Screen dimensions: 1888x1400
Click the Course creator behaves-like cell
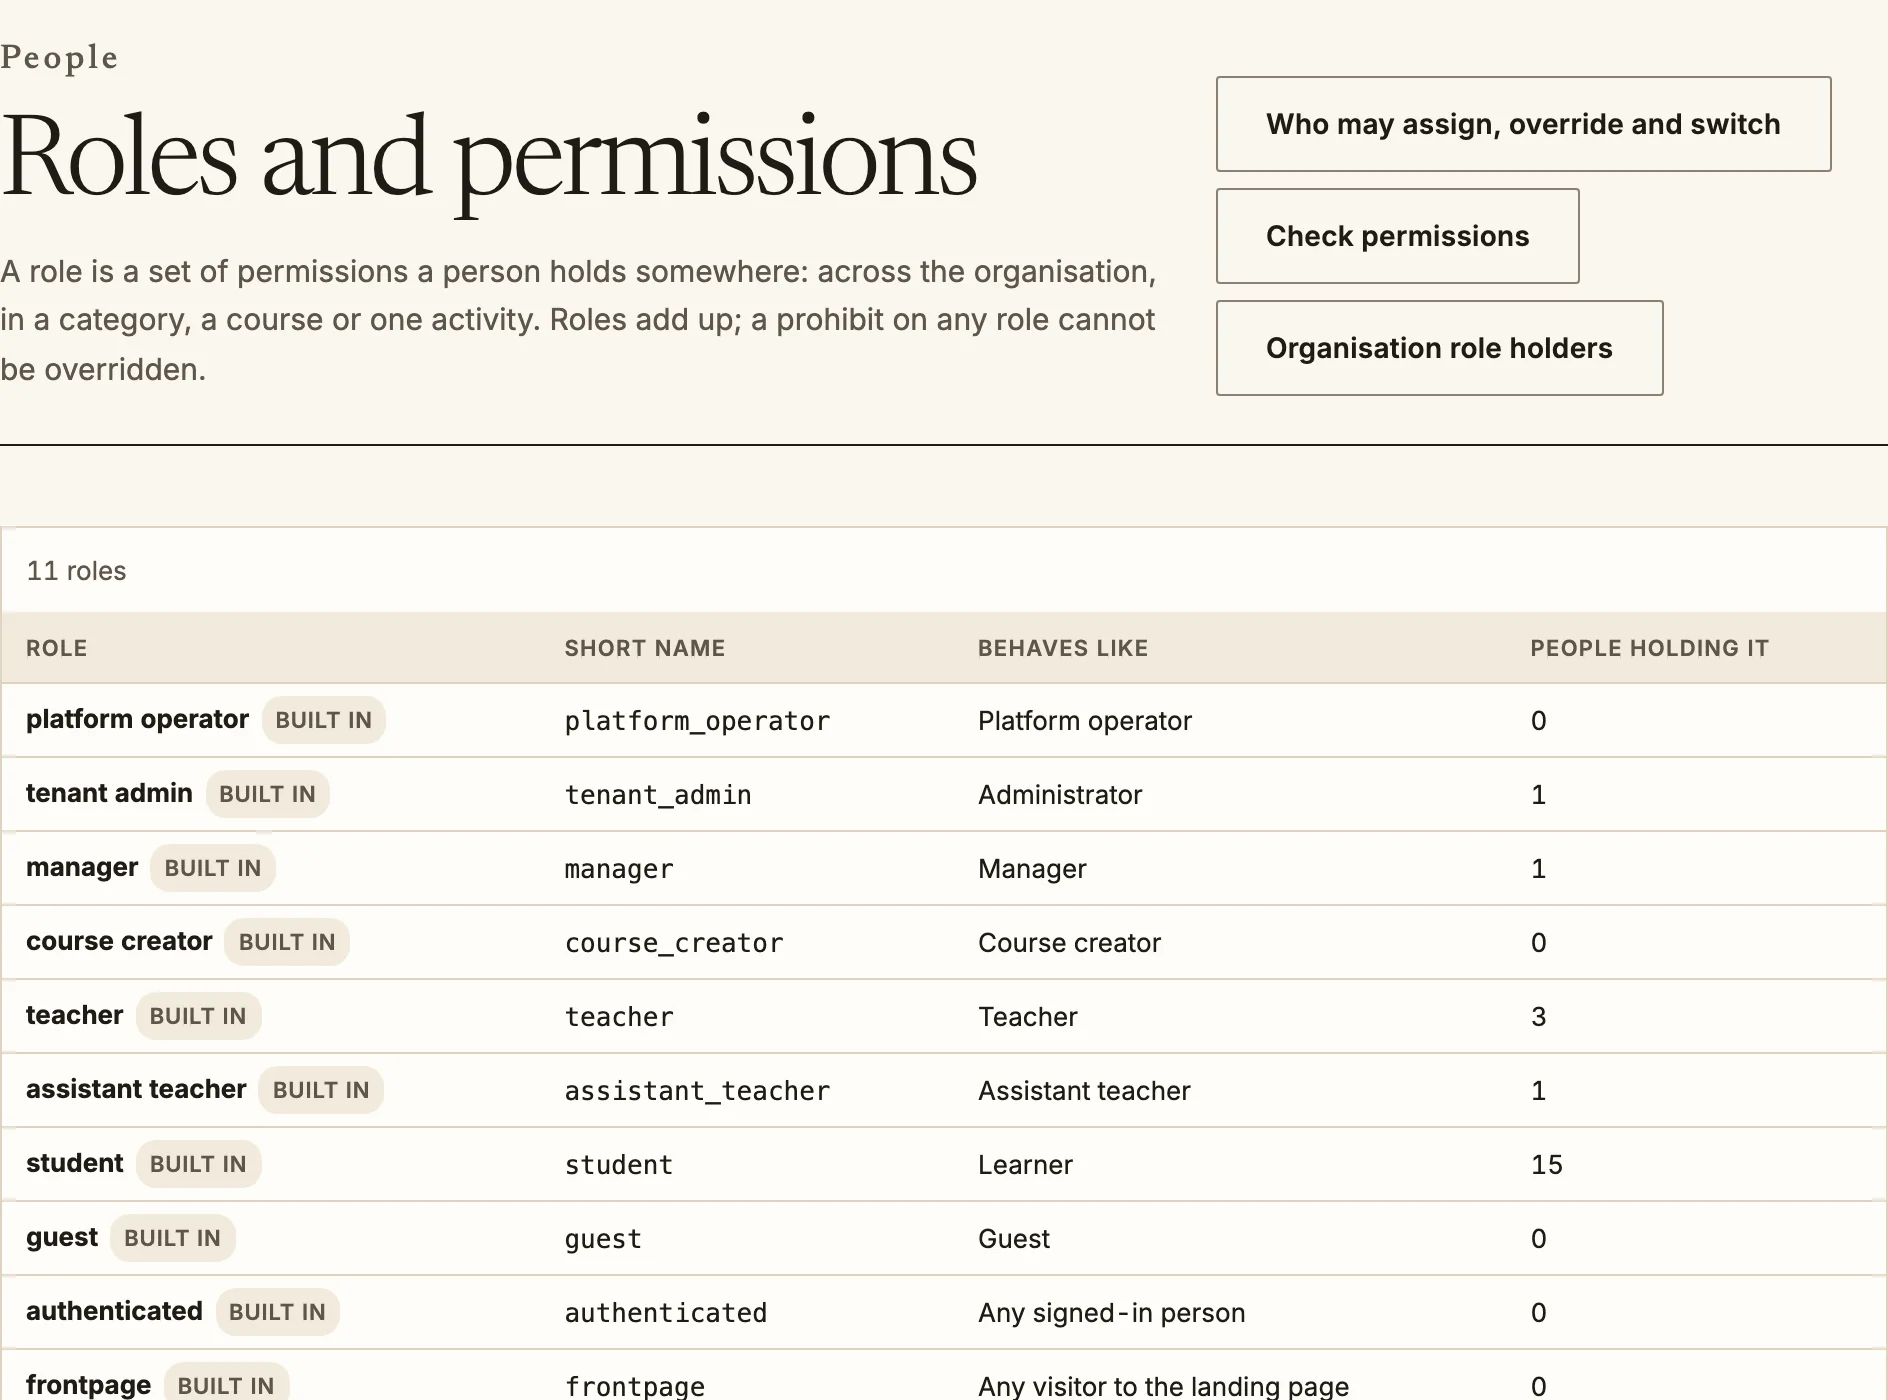pos(1069,943)
